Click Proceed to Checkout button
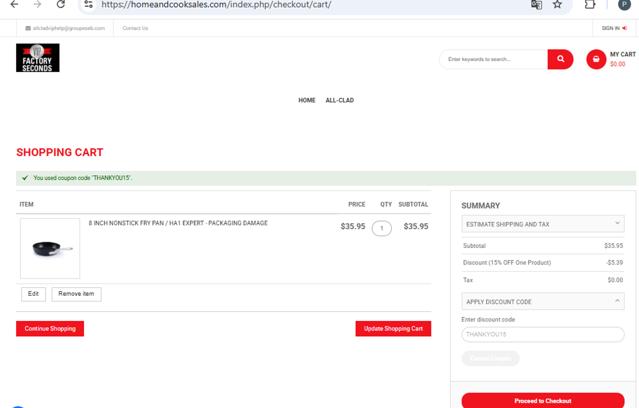 click(543, 401)
